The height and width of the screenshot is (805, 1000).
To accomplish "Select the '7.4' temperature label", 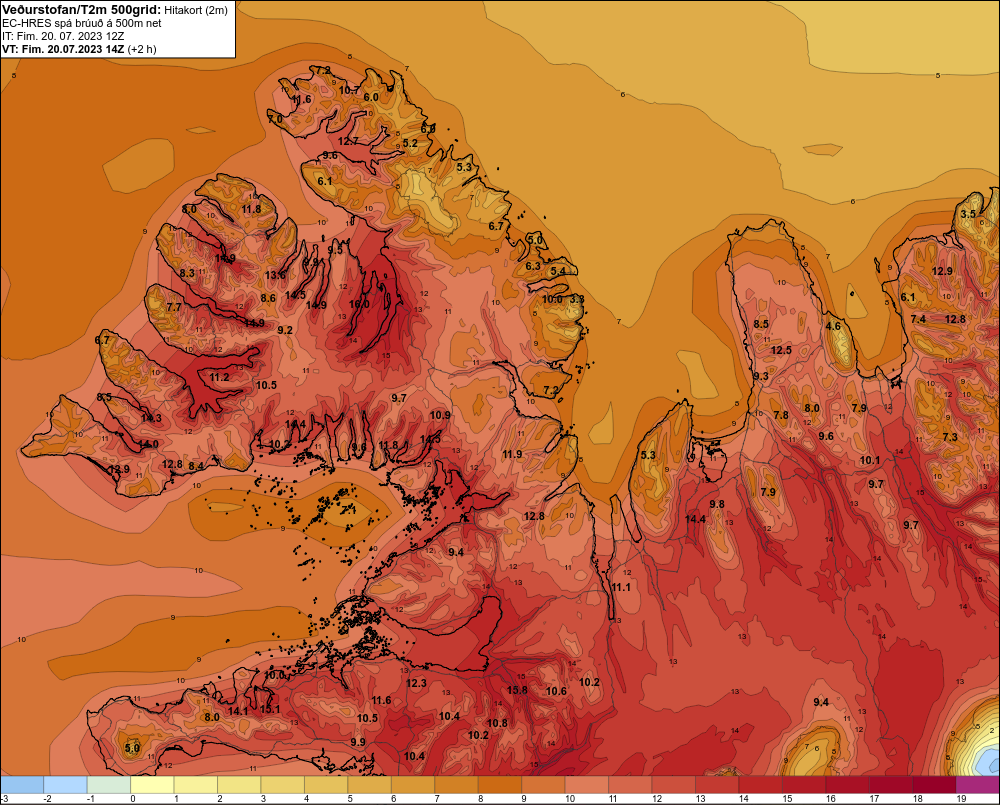I will 918,319.
